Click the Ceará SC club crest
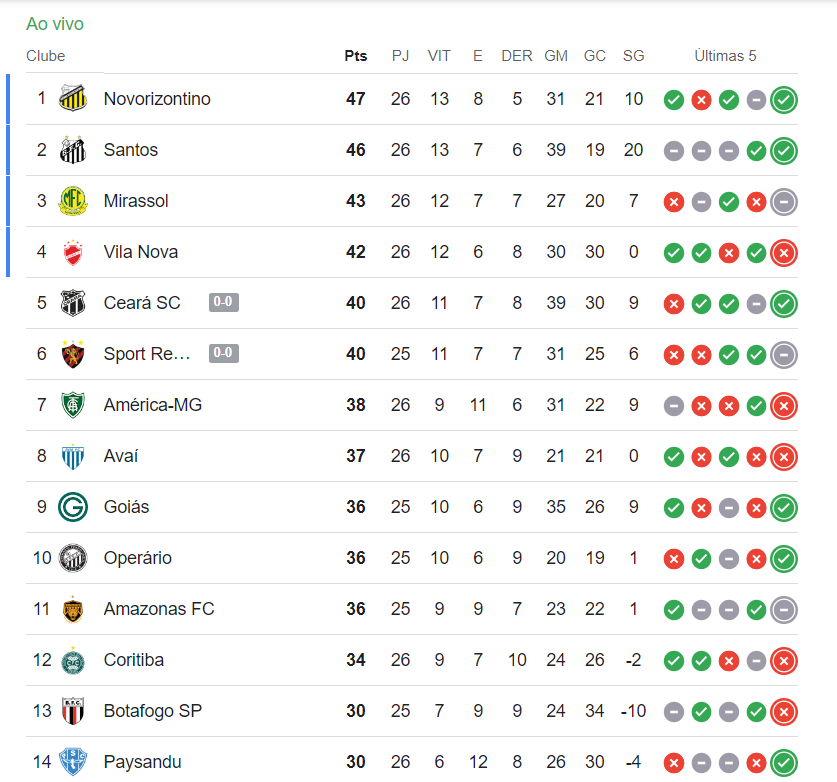The image size is (837, 782). tap(73, 303)
